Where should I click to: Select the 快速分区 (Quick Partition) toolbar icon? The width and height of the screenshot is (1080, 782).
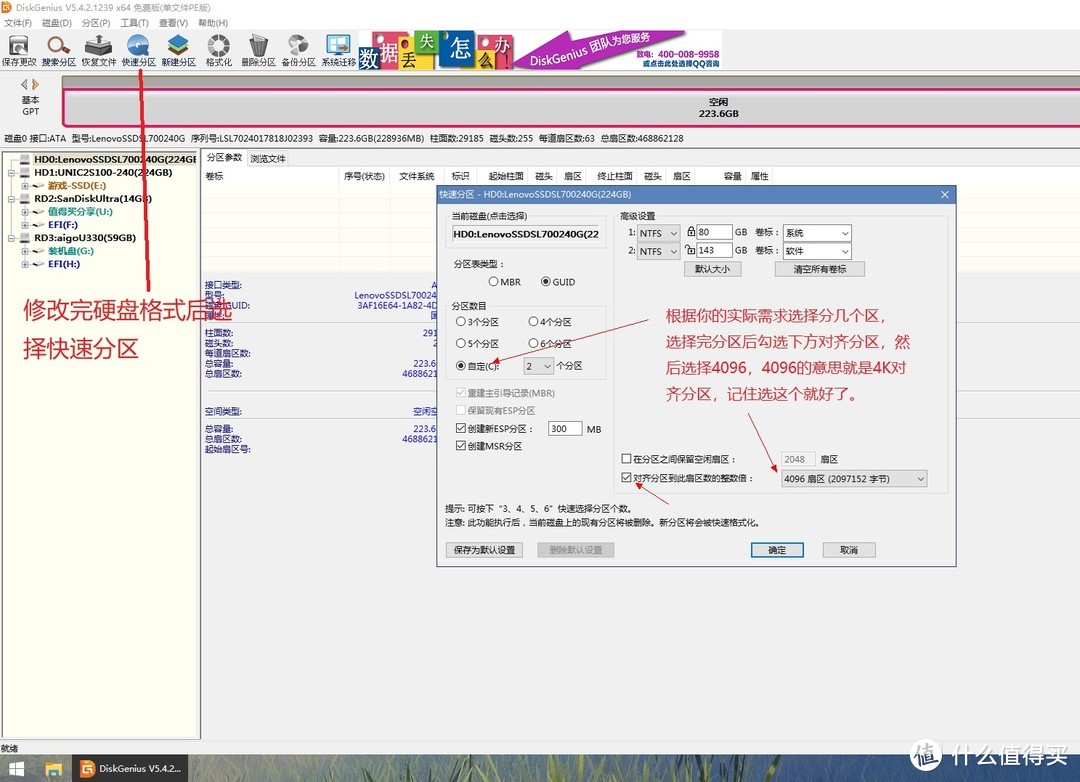coord(137,46)
